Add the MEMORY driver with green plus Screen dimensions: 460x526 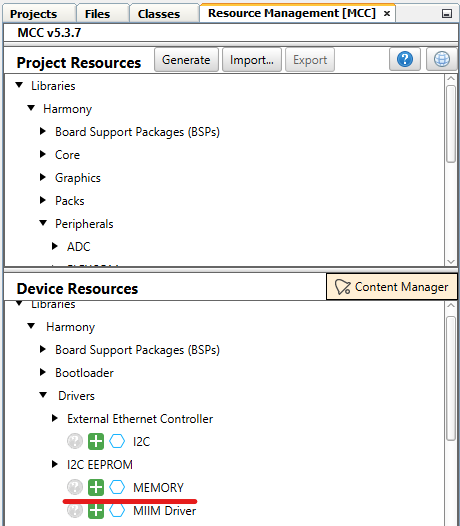point(96,487)
